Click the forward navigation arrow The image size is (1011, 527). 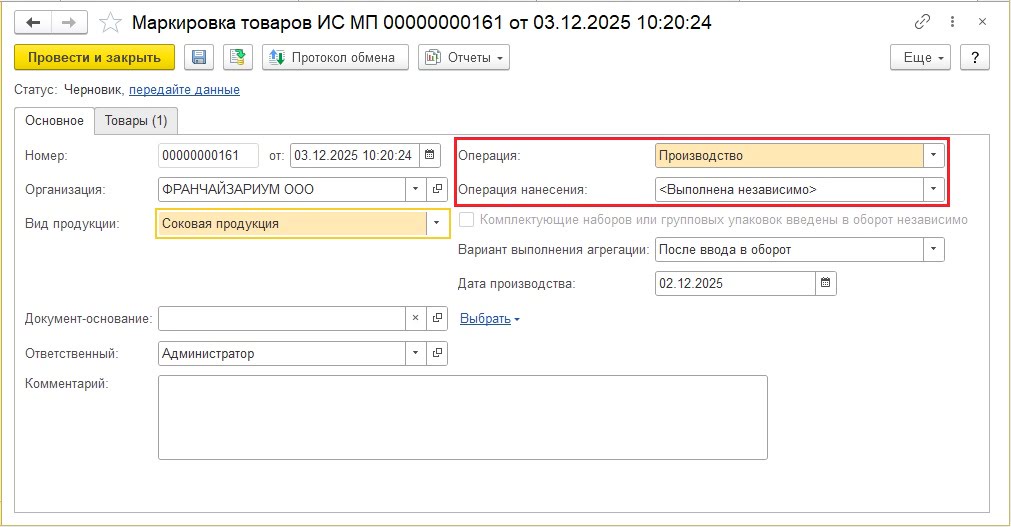coord(68,22)
